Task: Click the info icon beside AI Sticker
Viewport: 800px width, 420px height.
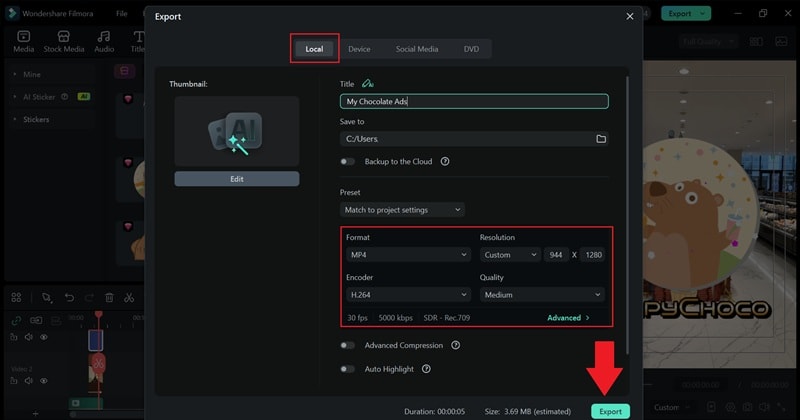Action: (65, 96)
